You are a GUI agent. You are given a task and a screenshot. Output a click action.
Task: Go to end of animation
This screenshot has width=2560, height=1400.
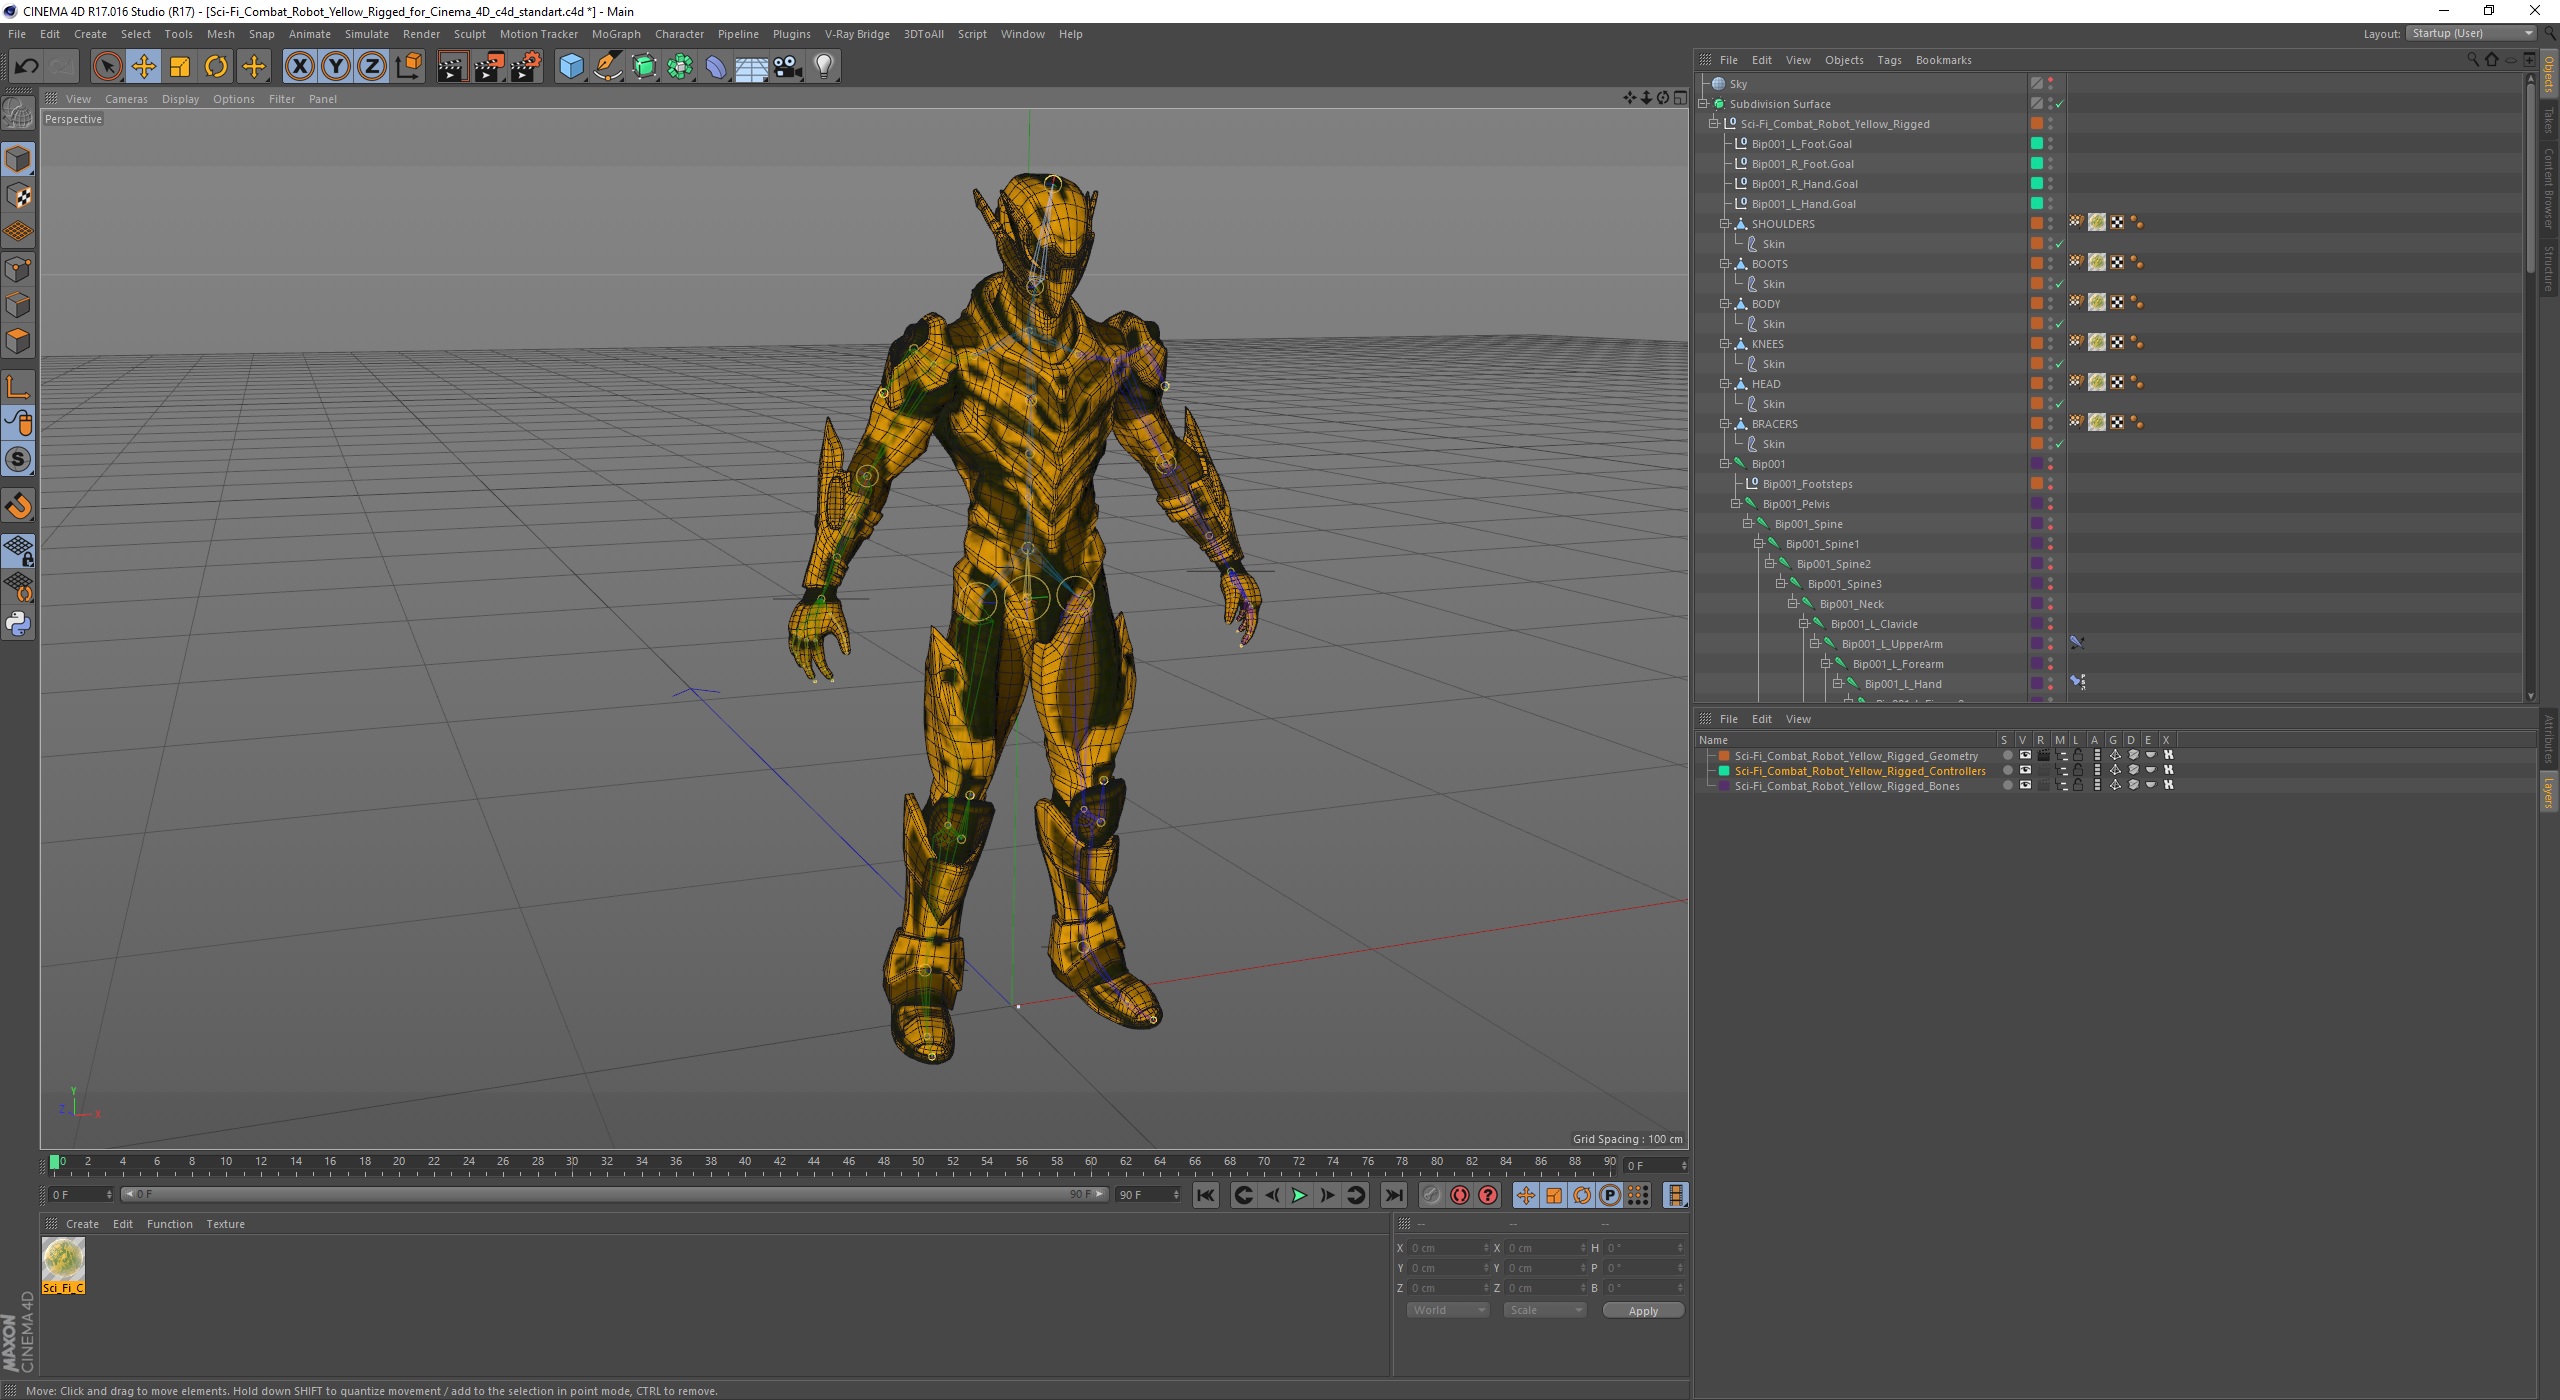1394,1195
